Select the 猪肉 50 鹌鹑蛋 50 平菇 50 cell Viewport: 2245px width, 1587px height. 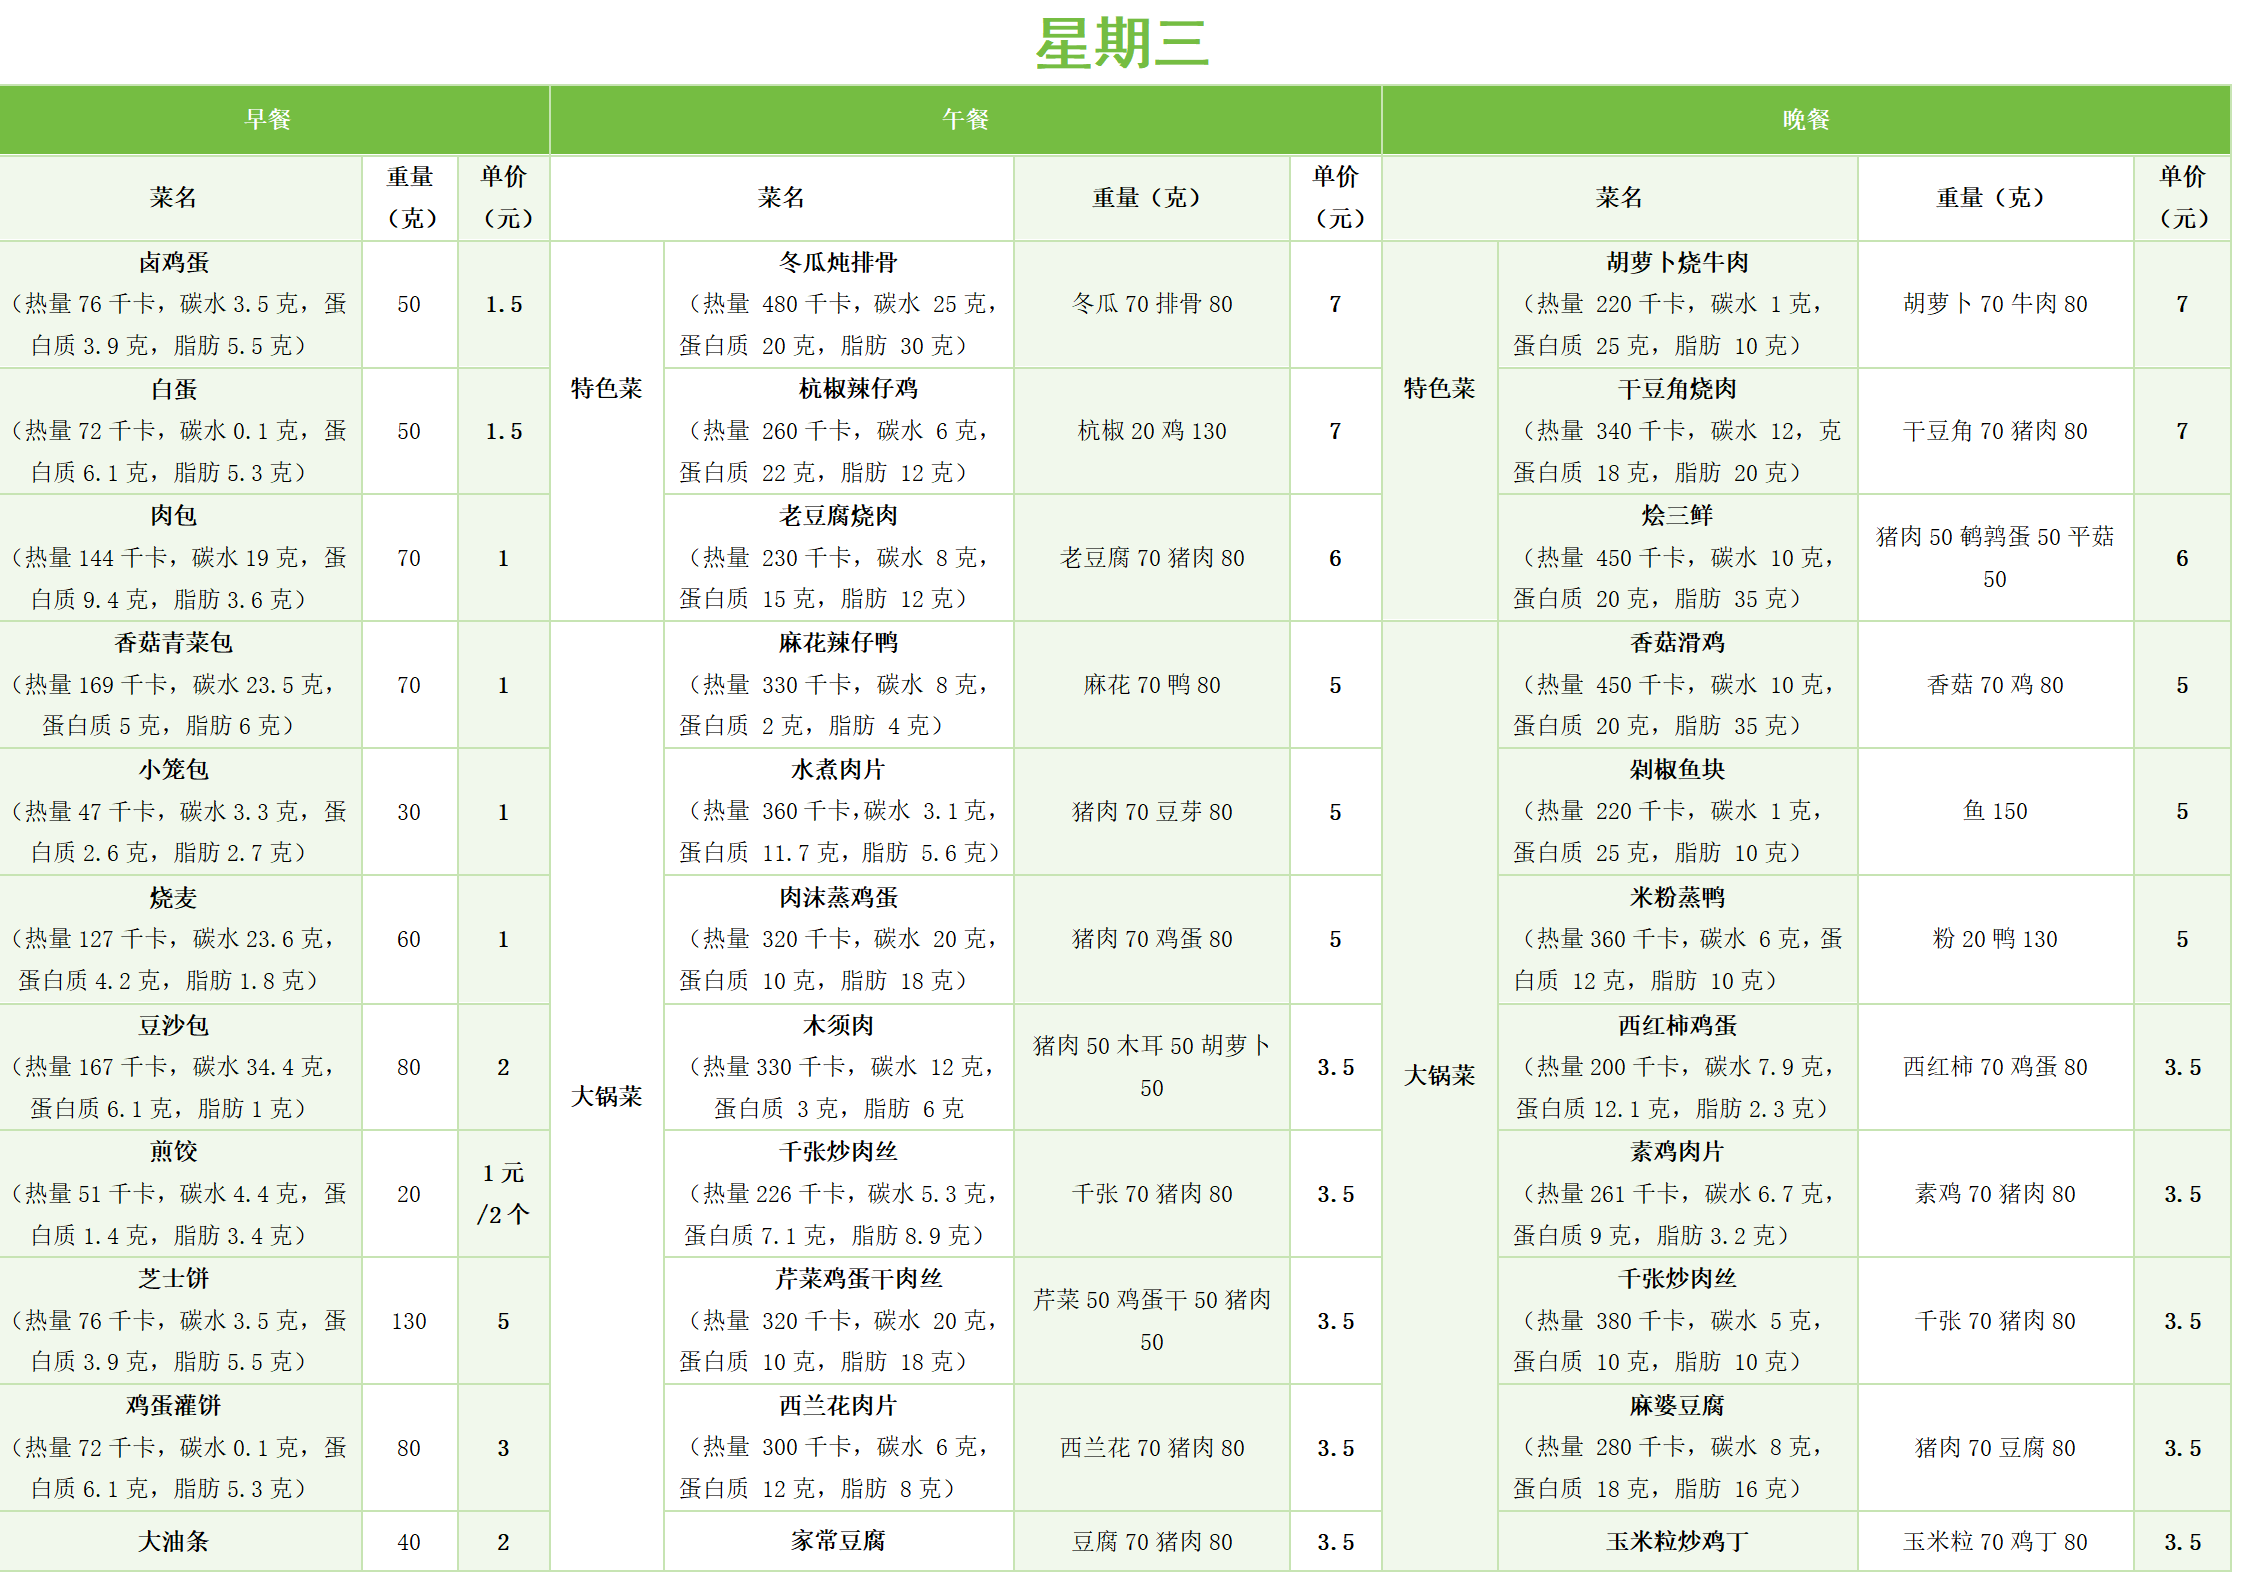click(1994, 557)
